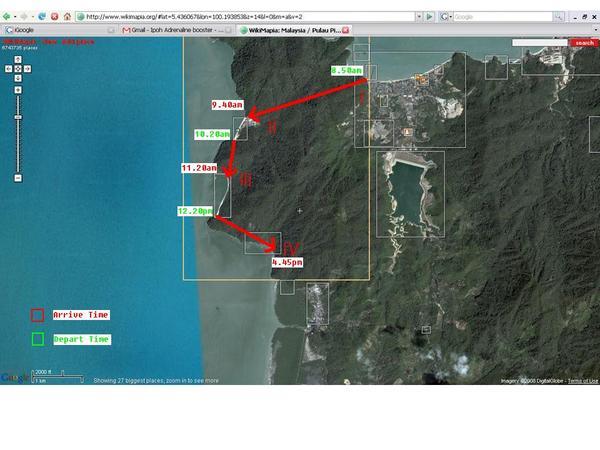The height and width of the screenshot is (450, 600).
Task: Click the red search button on map
Action: (x=584, y=43)
